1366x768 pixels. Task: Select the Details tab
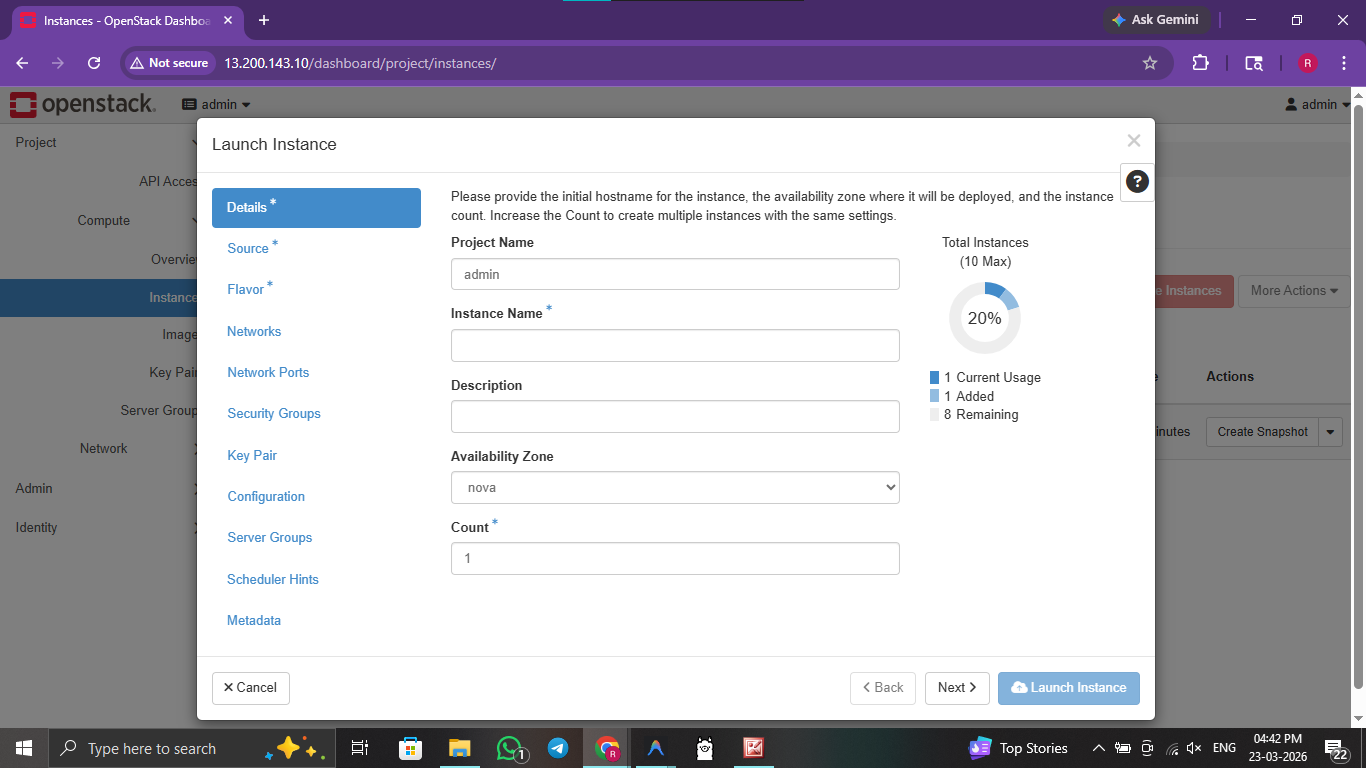tap(316, 207)
